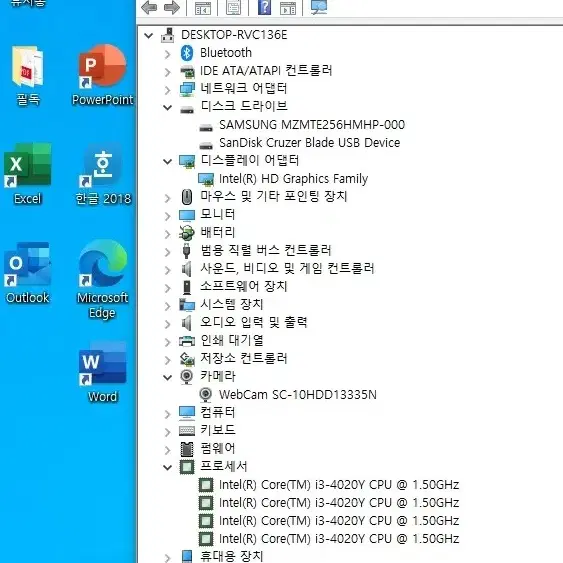Expand the 네트워크 어댑터 category

coord(167,90)
